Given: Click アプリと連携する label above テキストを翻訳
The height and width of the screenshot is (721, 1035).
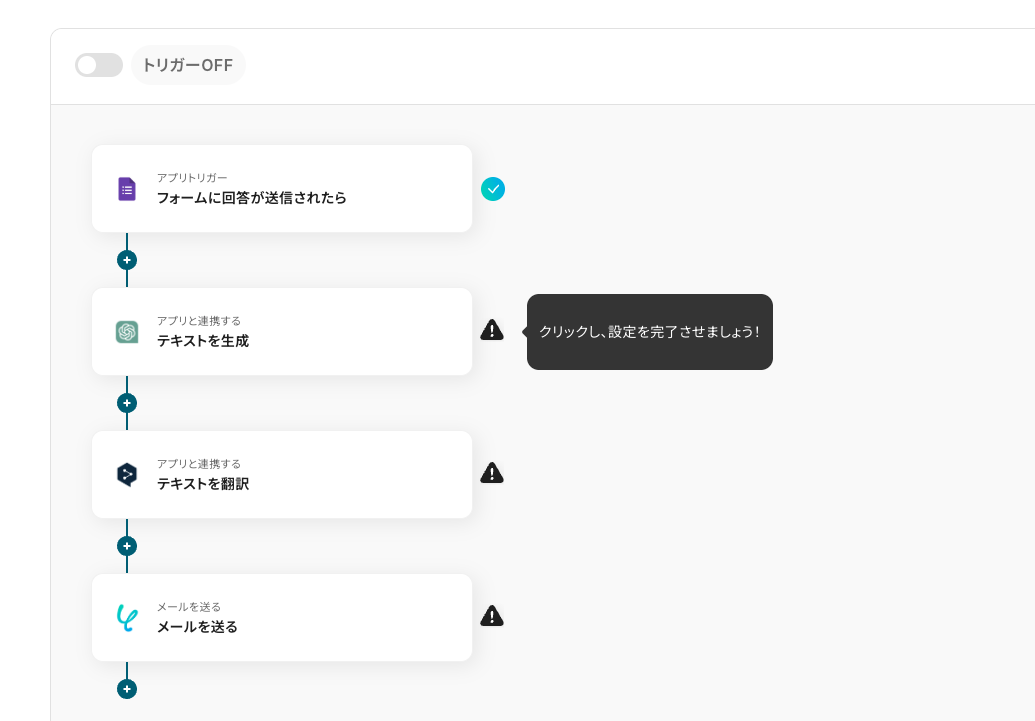Looking at the screenshot, I should (199, 464).
